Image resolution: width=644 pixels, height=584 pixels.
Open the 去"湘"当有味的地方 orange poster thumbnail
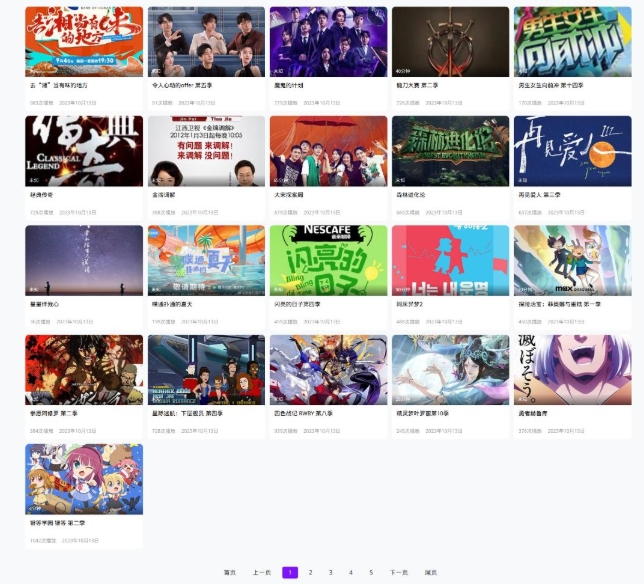(x=84, y=41)
